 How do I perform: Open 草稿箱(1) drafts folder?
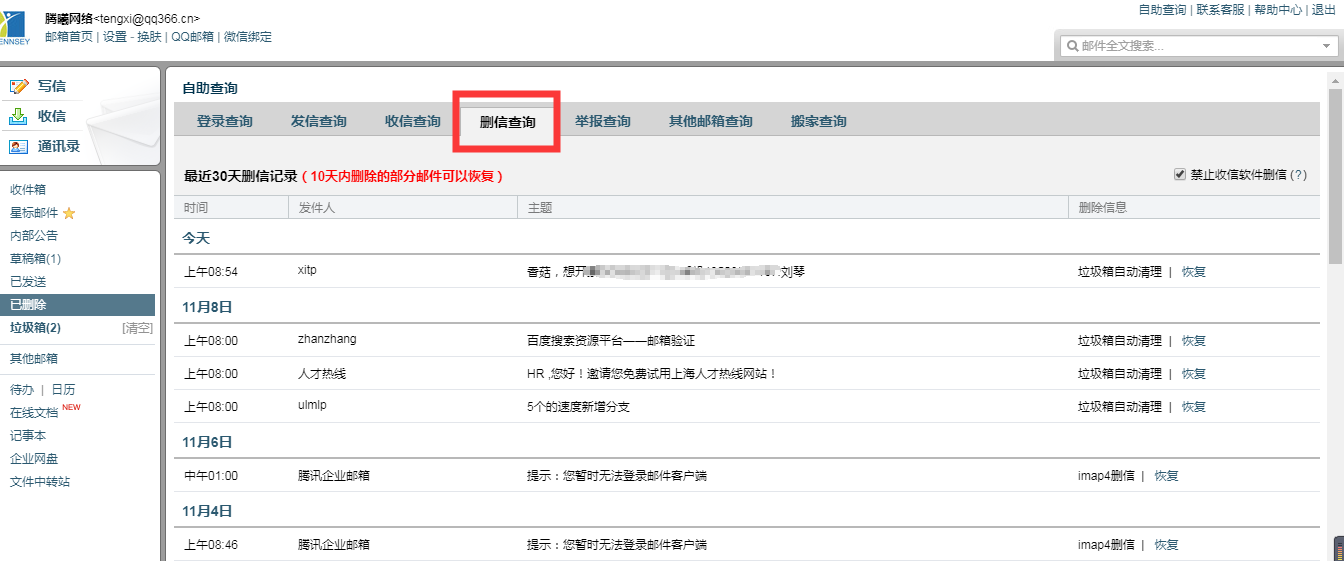(x=36, y=259)
